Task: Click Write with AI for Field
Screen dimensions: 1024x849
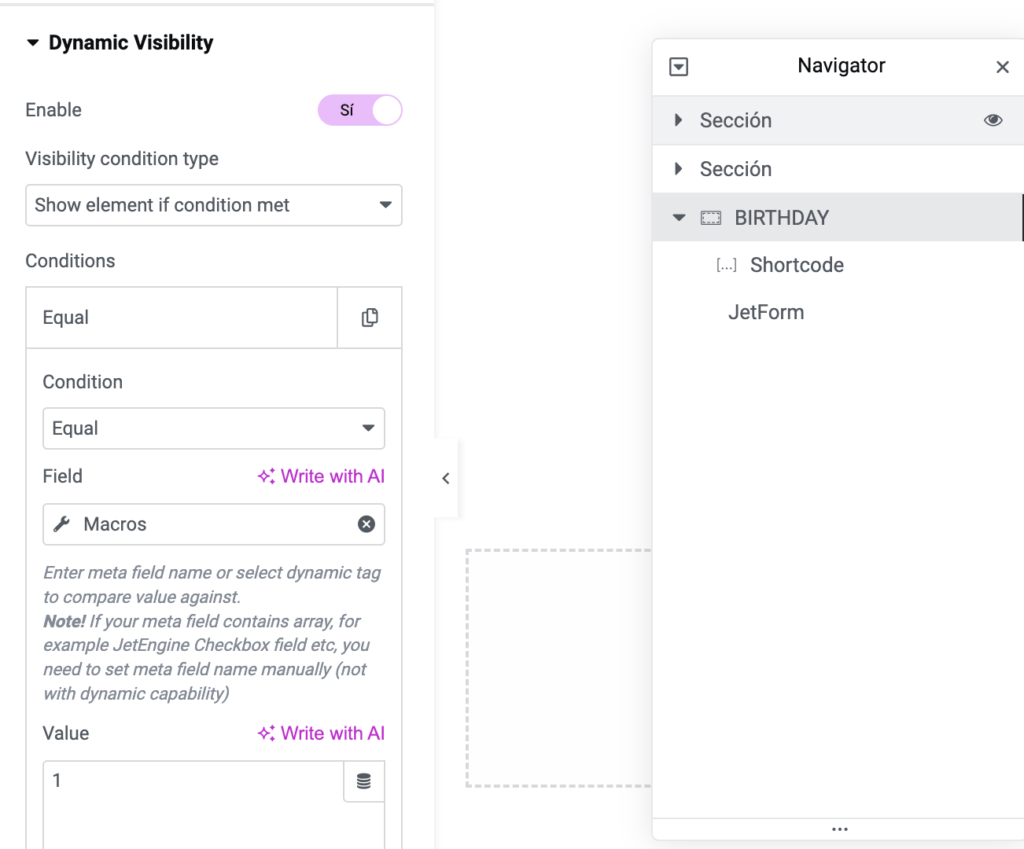Action: (321, 476)
